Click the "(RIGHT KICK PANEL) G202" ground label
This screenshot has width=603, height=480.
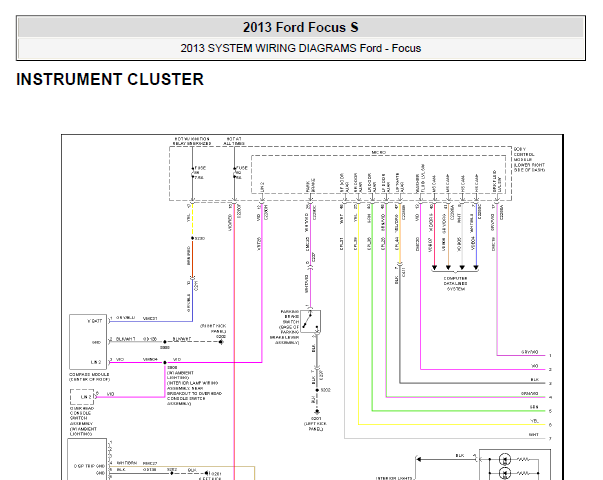pyautogui.click(x=213, y=331)
